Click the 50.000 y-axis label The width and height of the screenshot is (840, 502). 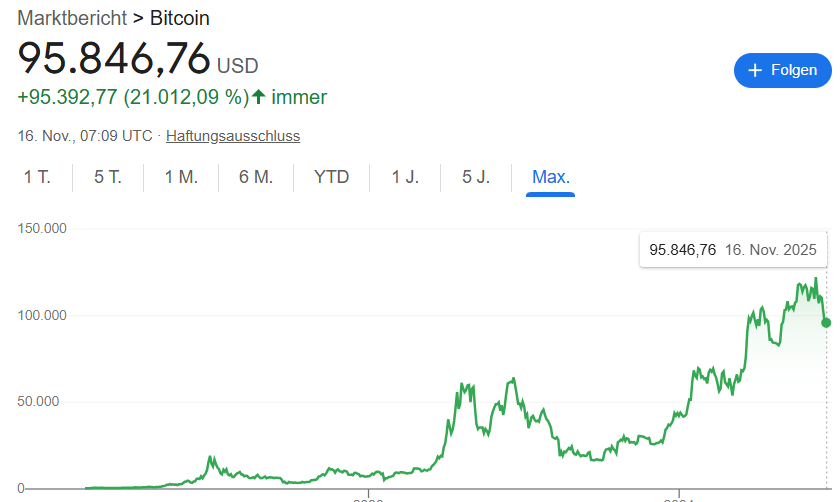[x=38, y=401]
